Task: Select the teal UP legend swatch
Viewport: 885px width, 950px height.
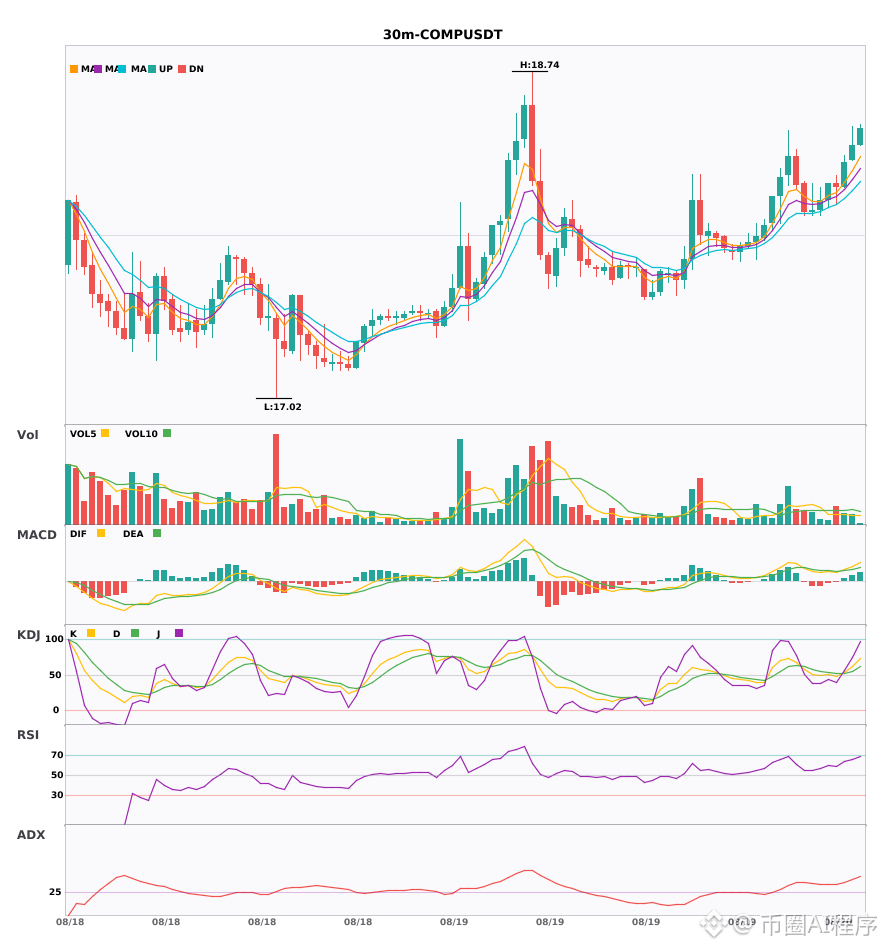Action: coord(152,69)
